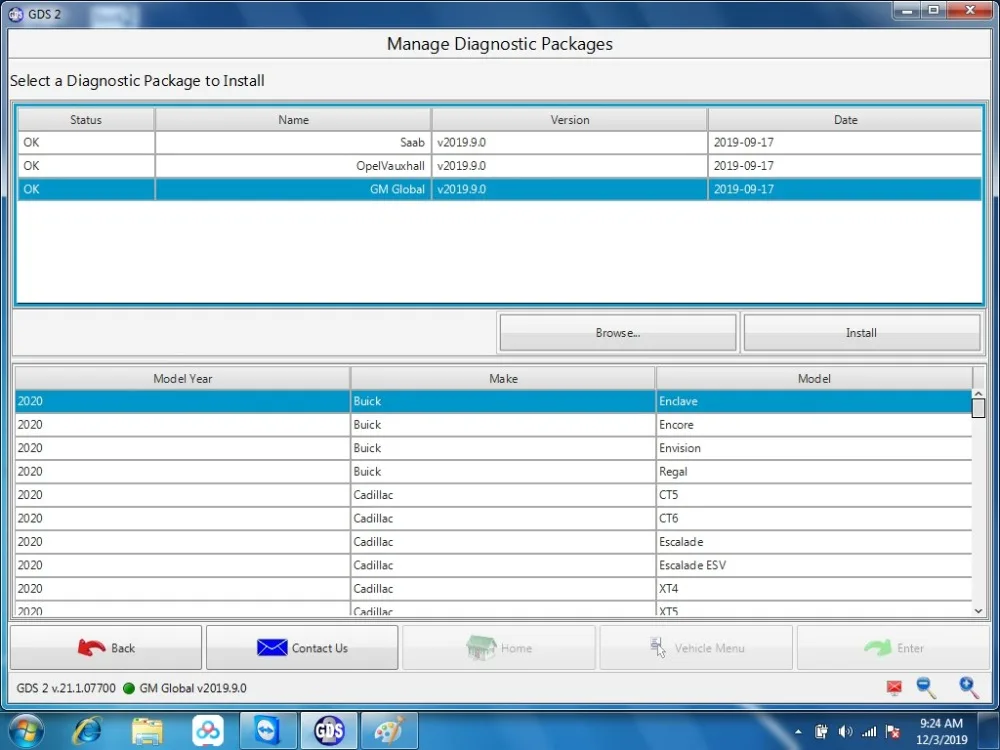Switch to TeamViewer in taskbar

tap(268, 731)
